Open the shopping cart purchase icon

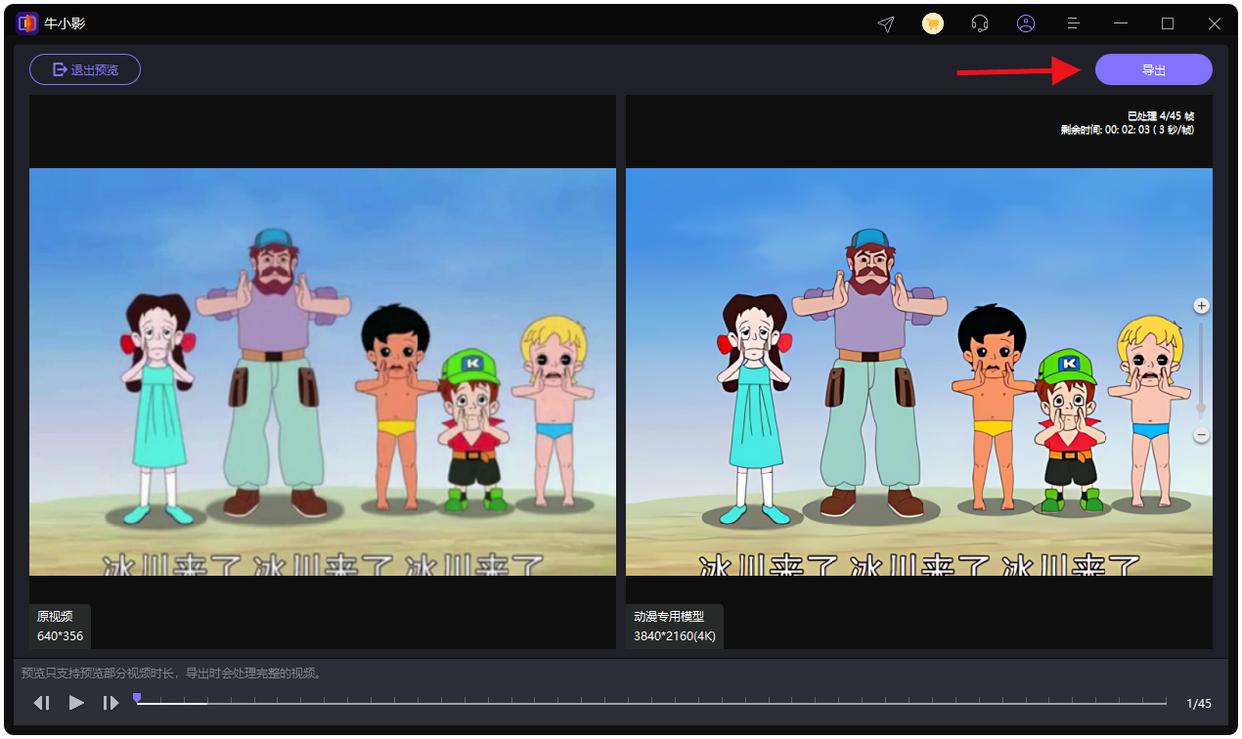pos(932,24)
